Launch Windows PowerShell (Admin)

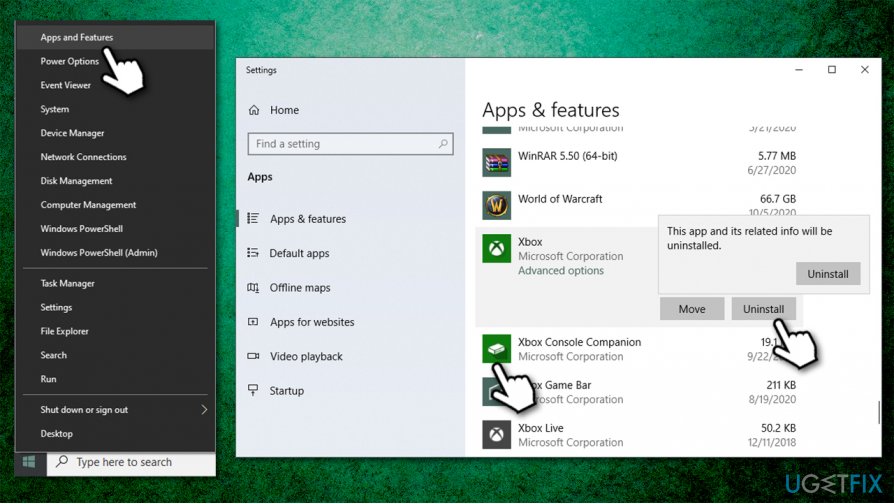(99, 253)
